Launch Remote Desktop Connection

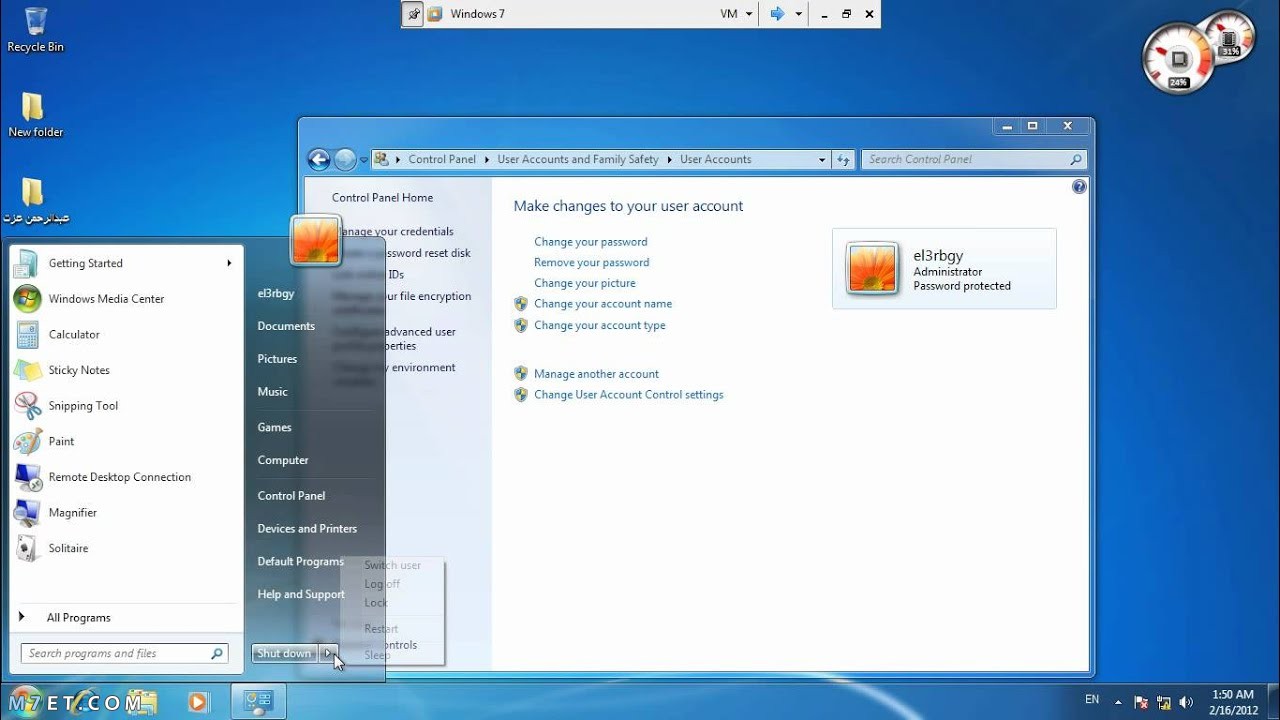126,477
